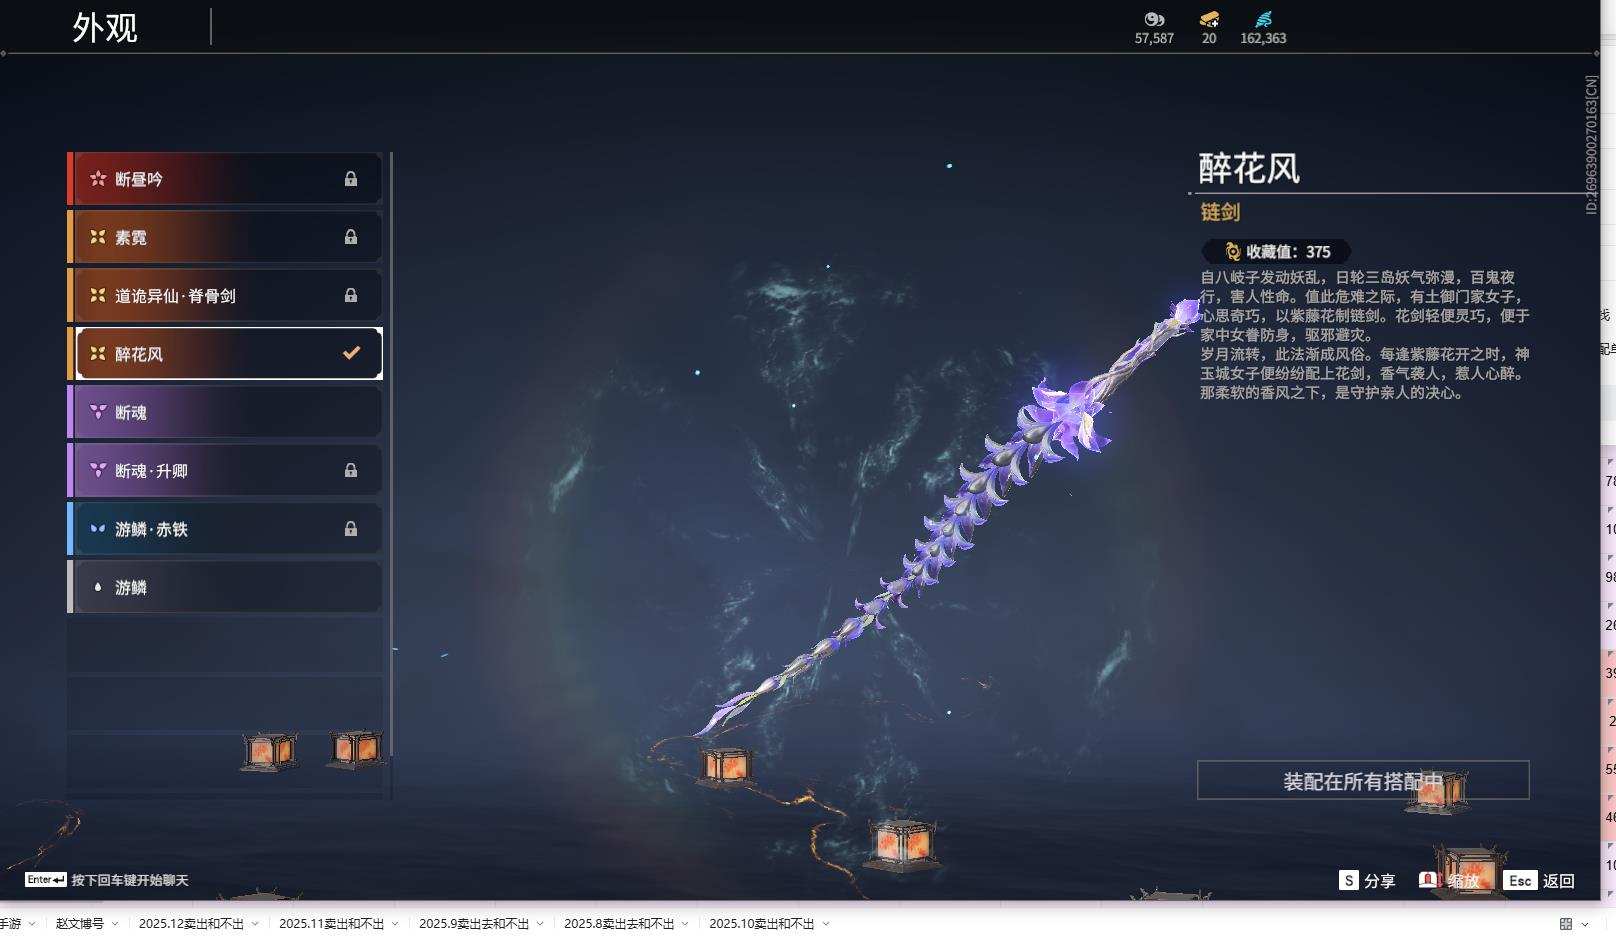The height and width of the screenshot is (939, 1616).
Task: Click 装配在所有搭配中 button
Action: (1363, 780)
